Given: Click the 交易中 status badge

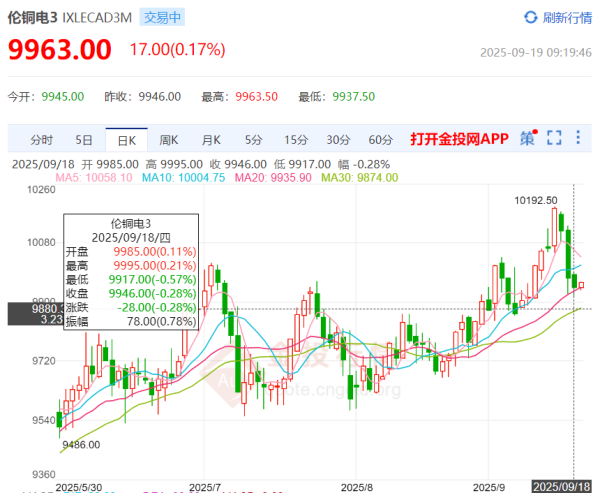Looking at the screenshot, I should point(162,18).
